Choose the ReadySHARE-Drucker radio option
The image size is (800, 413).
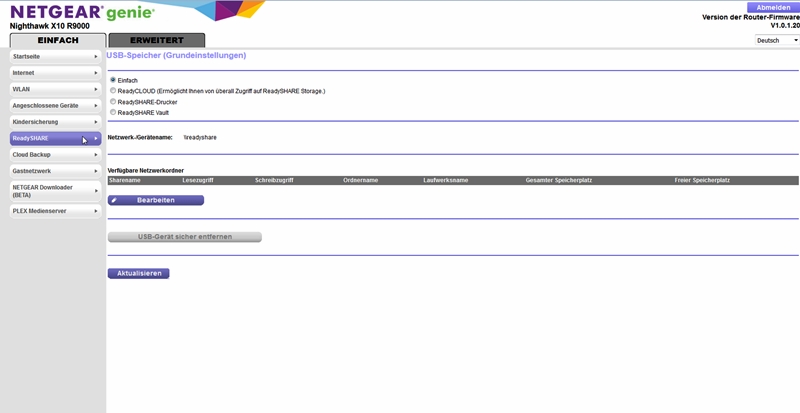click(112, 102)
